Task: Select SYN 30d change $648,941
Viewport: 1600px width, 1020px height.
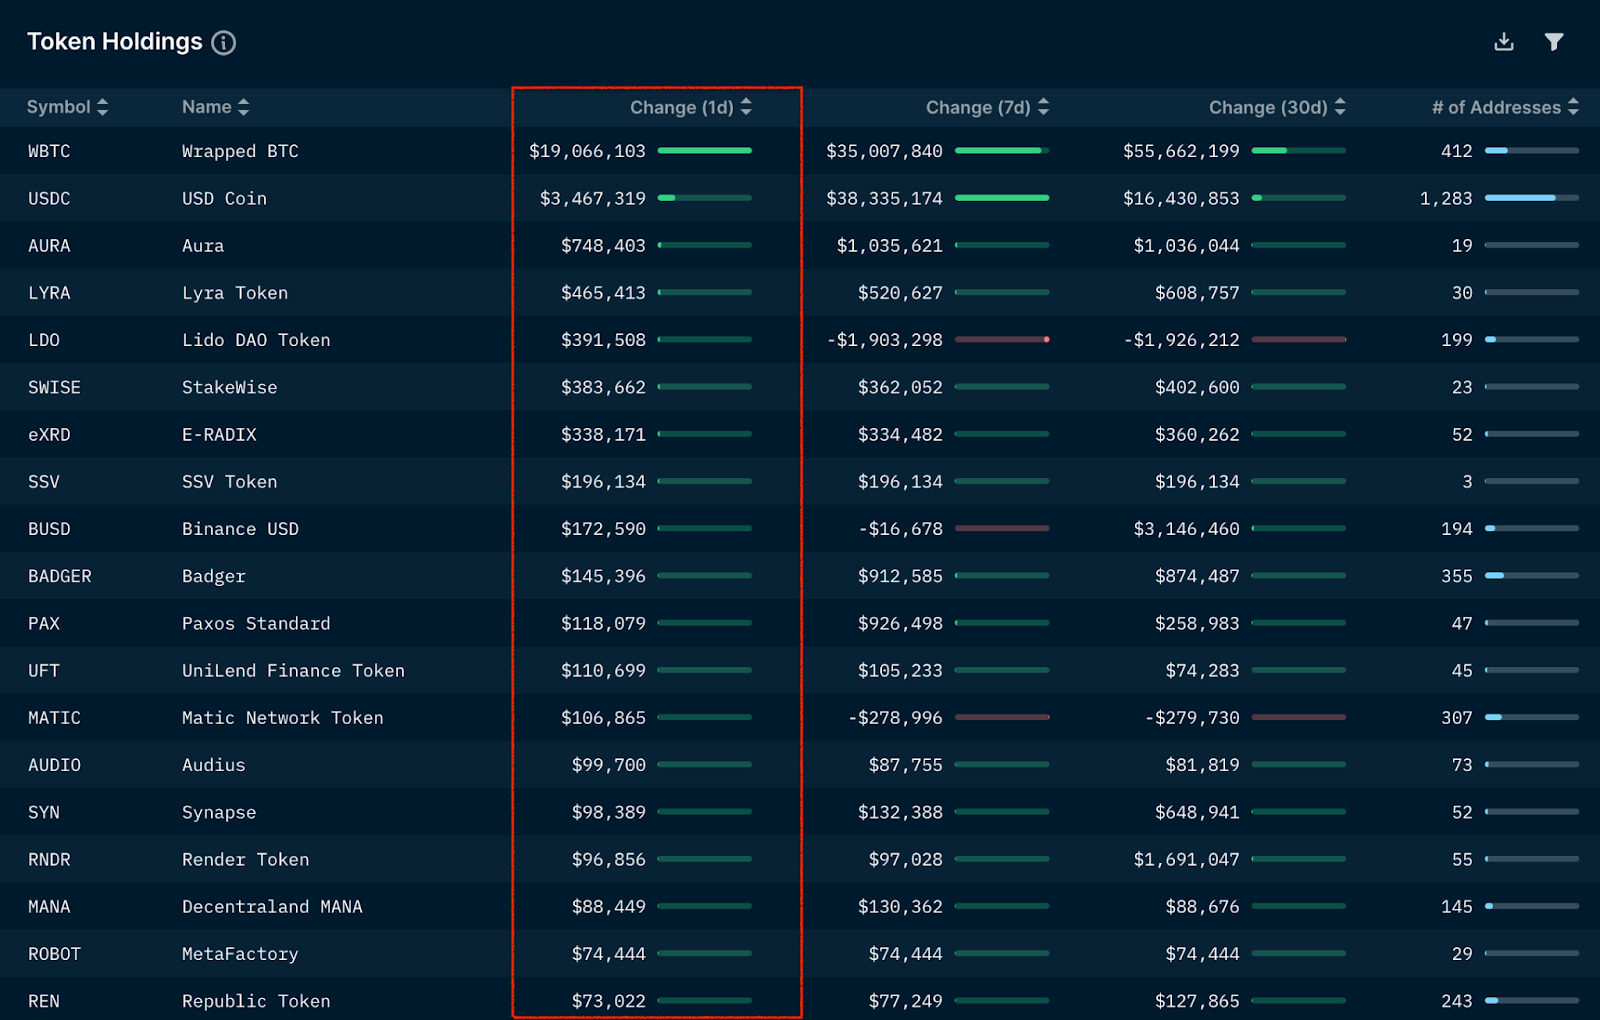Action: click(1197, 812)
